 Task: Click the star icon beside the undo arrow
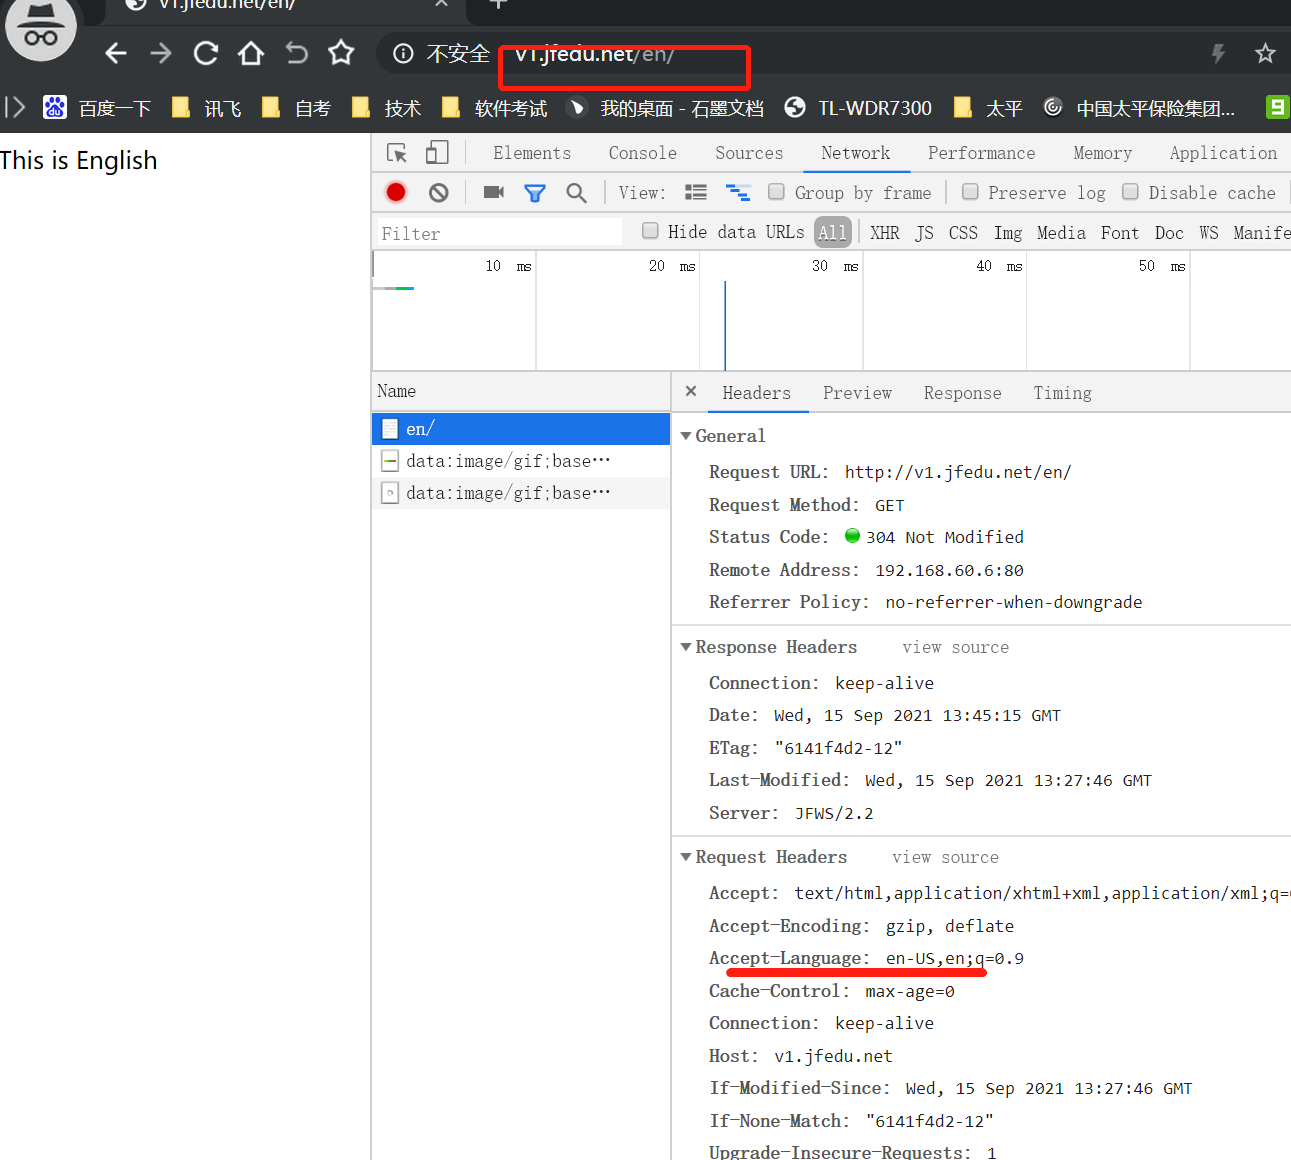coord(341,52)
